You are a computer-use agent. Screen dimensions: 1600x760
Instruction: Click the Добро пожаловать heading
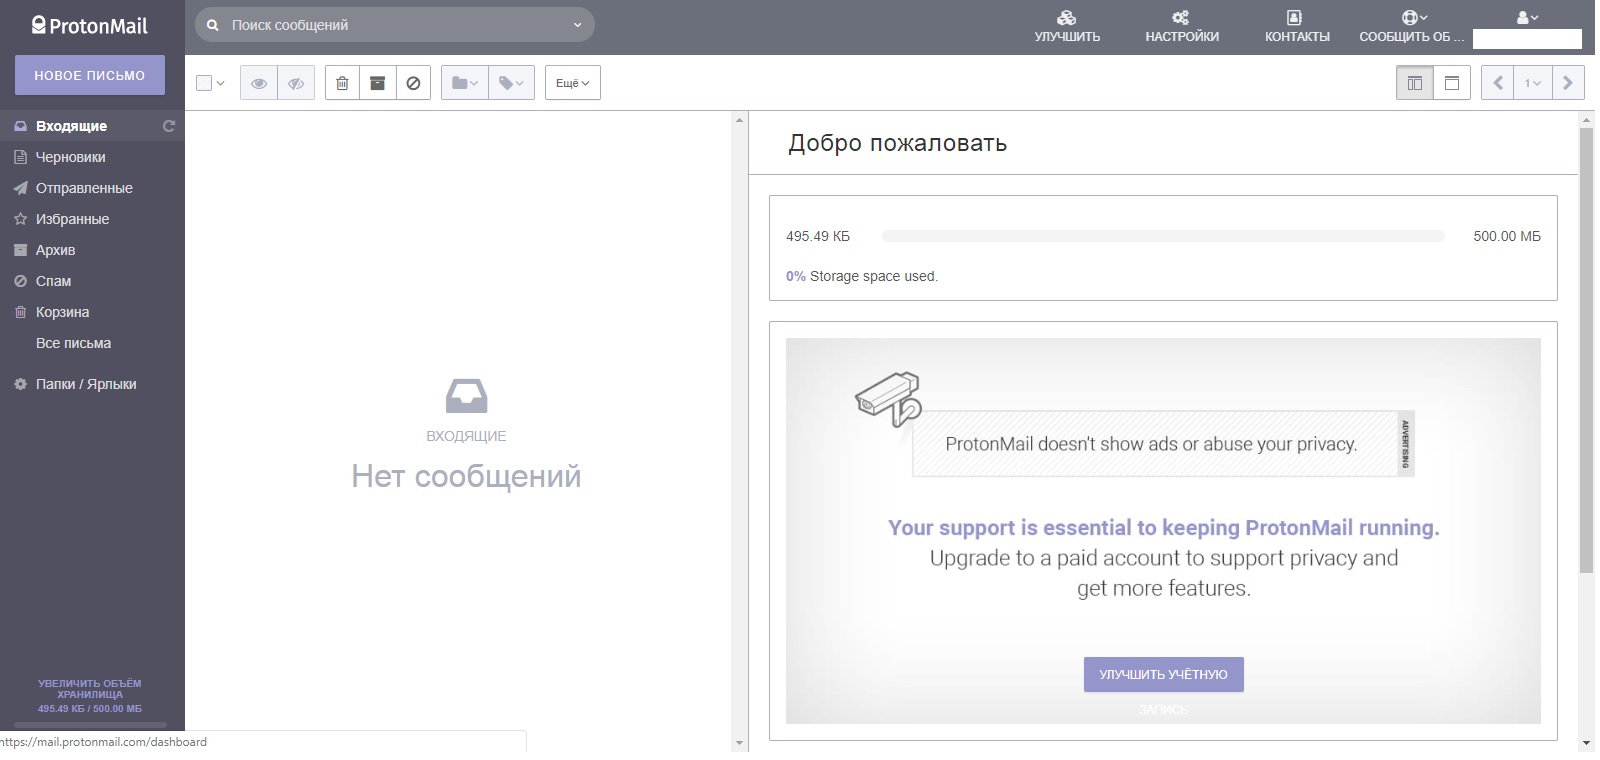pyautogui.click(x=897, y=143)
